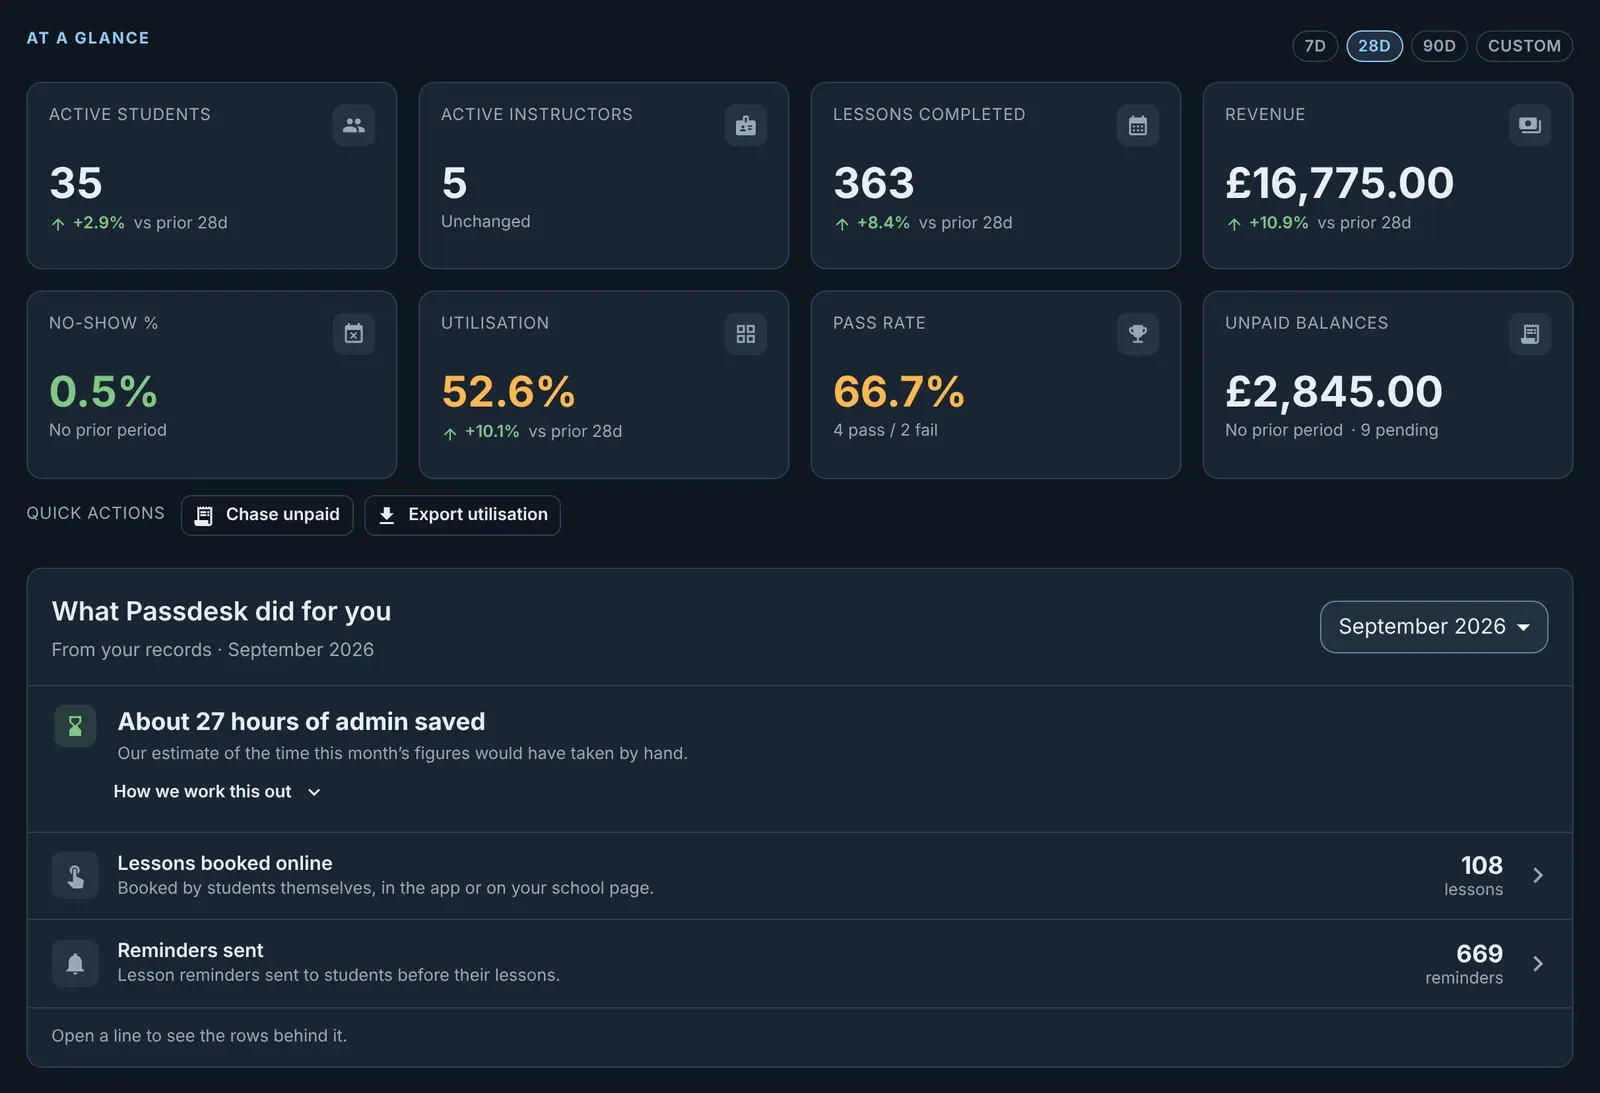Viewport: 1600px width, 1093px height.
Task: Choose the CUSTOM time range
Action: (x=1524, y=46)
